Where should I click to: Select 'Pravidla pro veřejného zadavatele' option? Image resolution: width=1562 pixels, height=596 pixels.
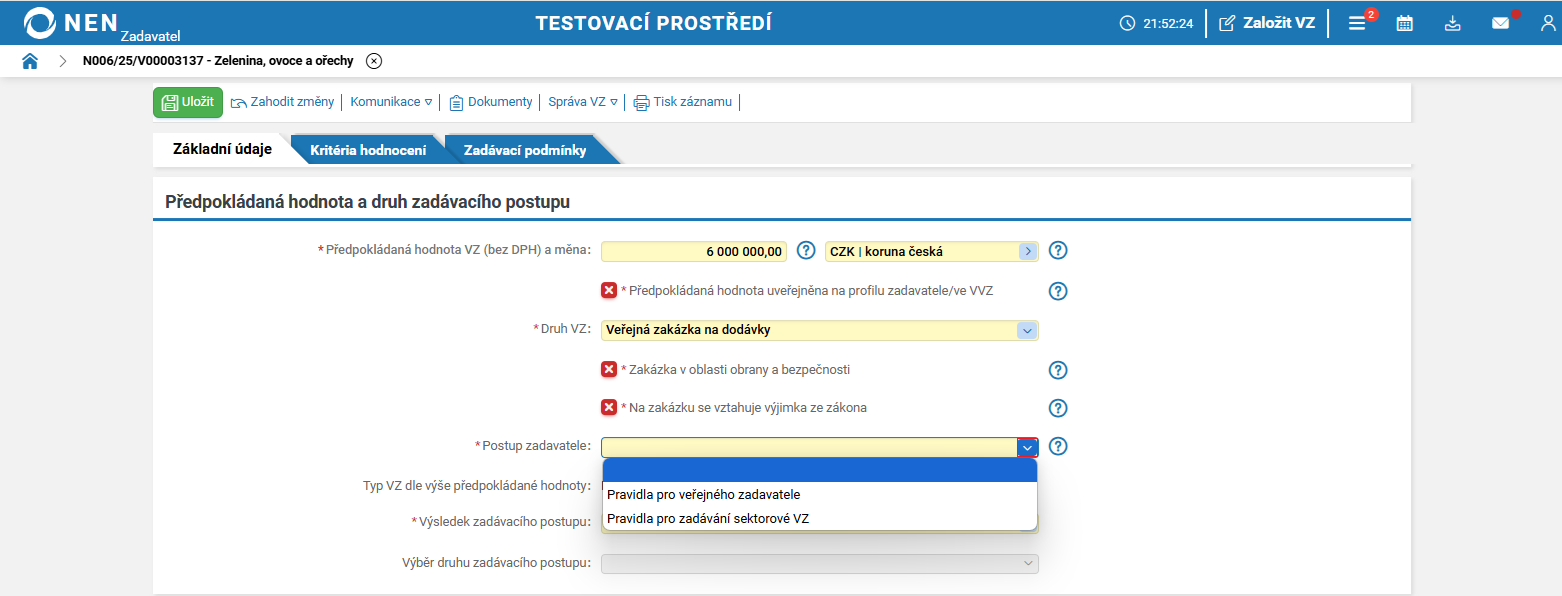pos(704,494)
